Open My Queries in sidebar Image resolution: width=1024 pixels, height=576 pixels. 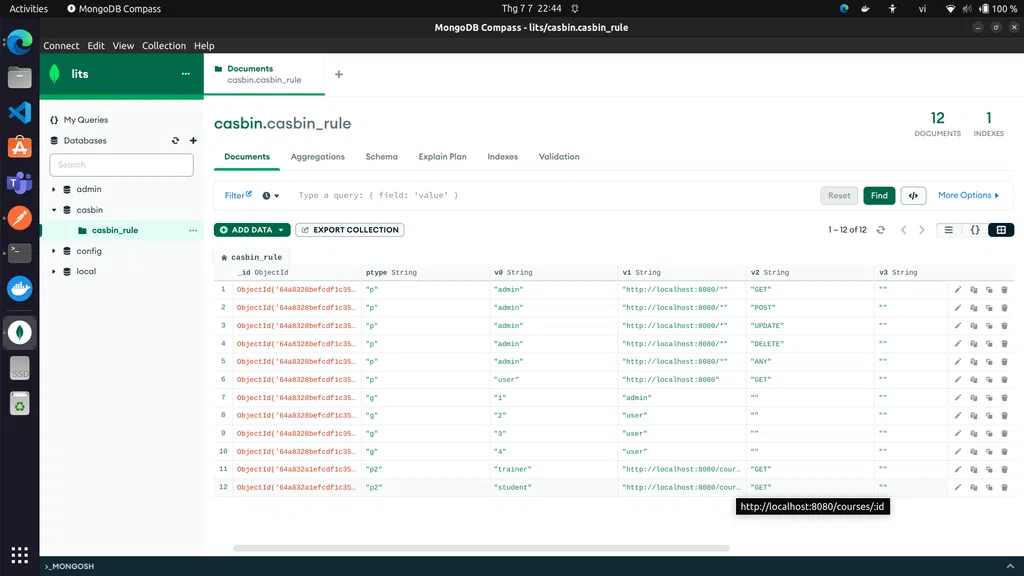86,120
